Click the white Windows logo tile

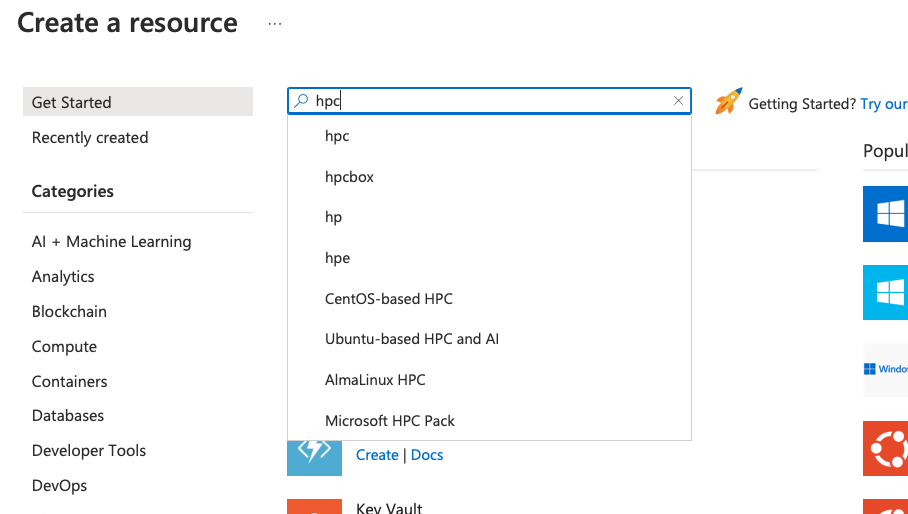pos(886,370)
